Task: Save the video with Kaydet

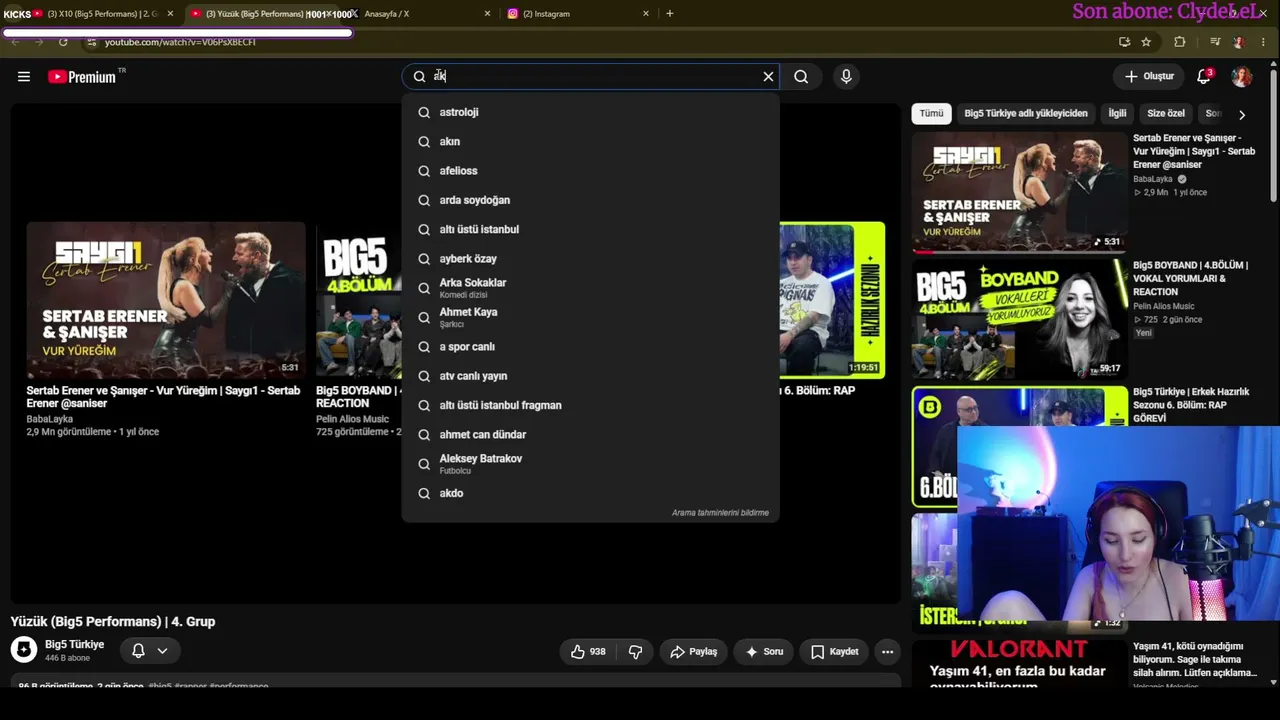Action: (834, 652)
